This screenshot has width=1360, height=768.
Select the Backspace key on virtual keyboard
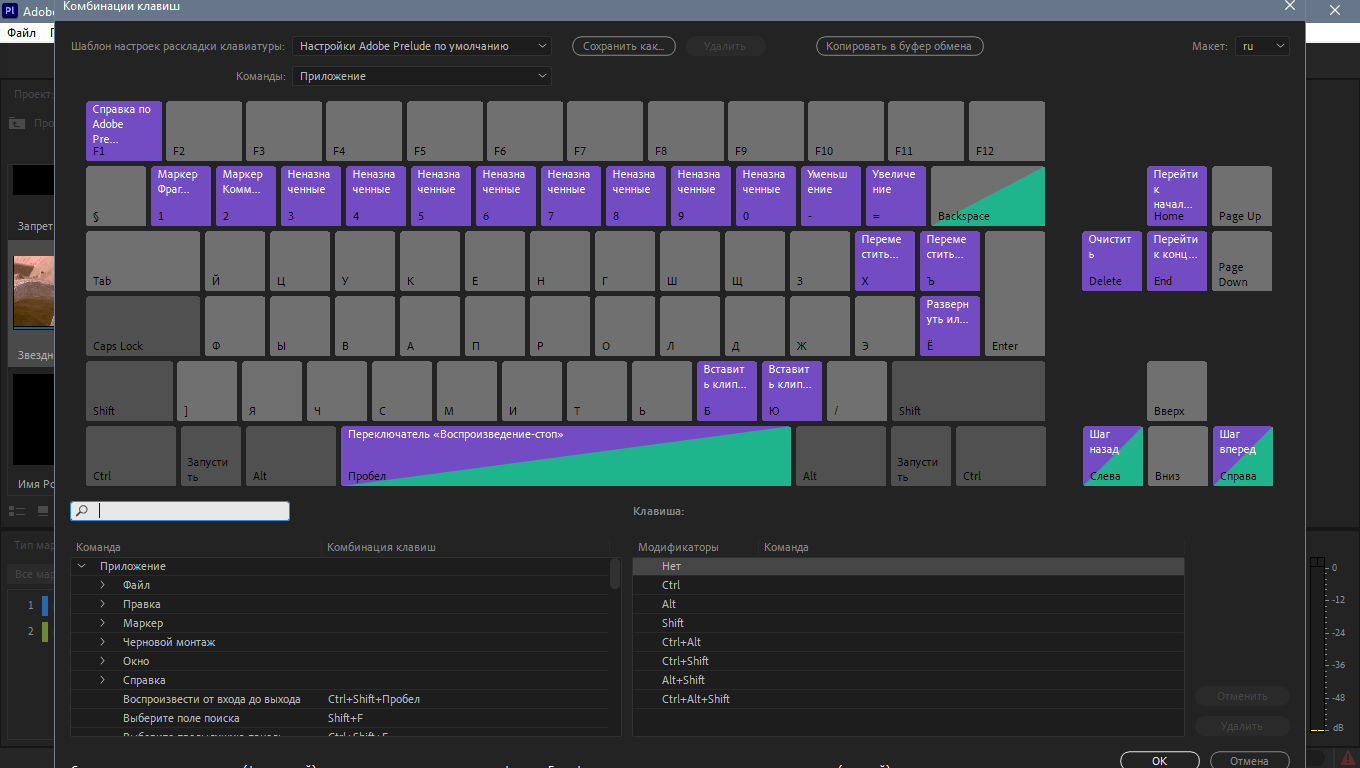tap(988, 196)
